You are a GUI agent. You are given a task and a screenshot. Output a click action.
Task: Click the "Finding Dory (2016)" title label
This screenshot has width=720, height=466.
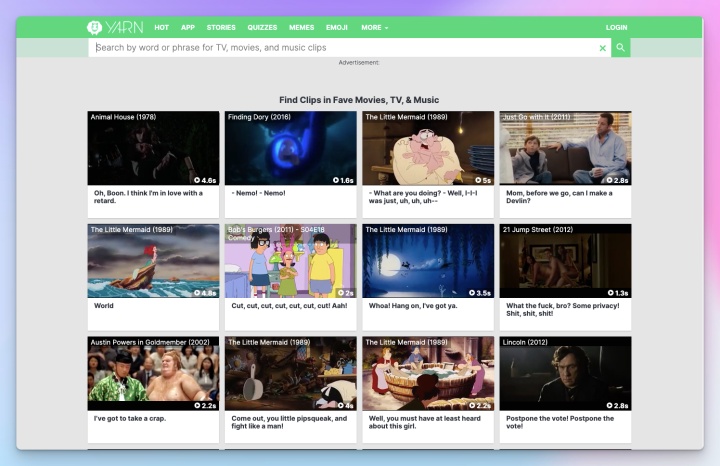click(x=259, y=117)
